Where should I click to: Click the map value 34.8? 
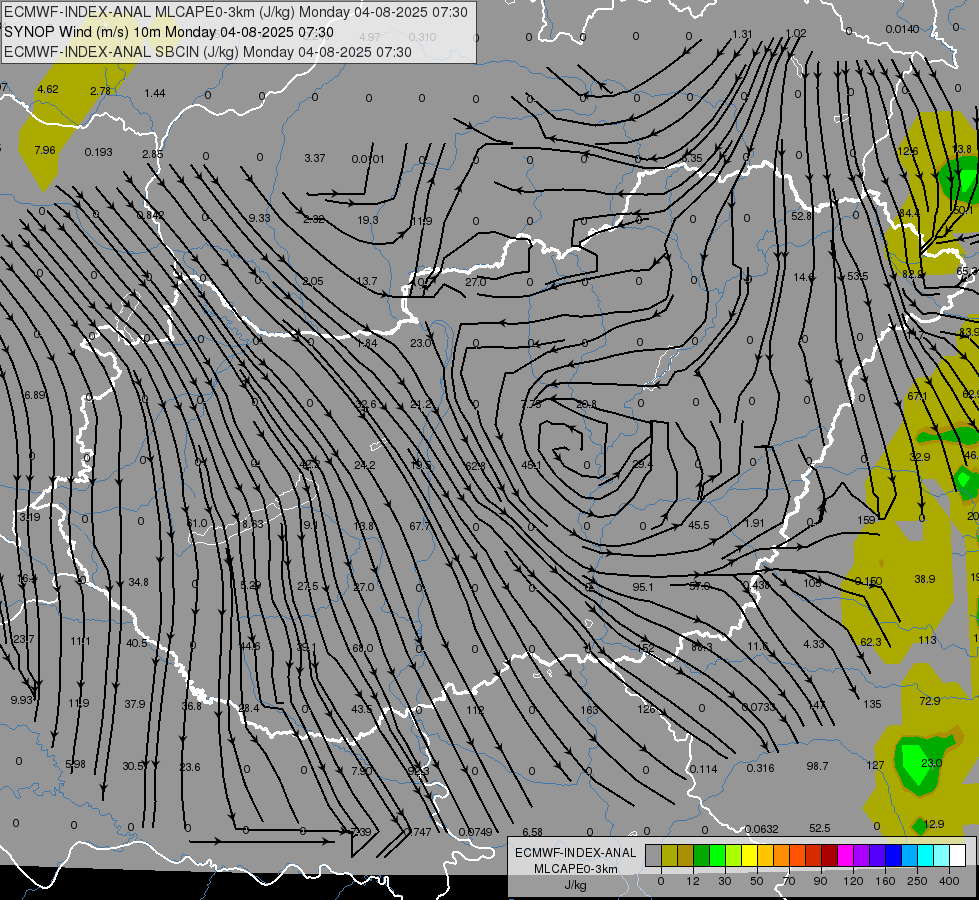click(139, 582)
